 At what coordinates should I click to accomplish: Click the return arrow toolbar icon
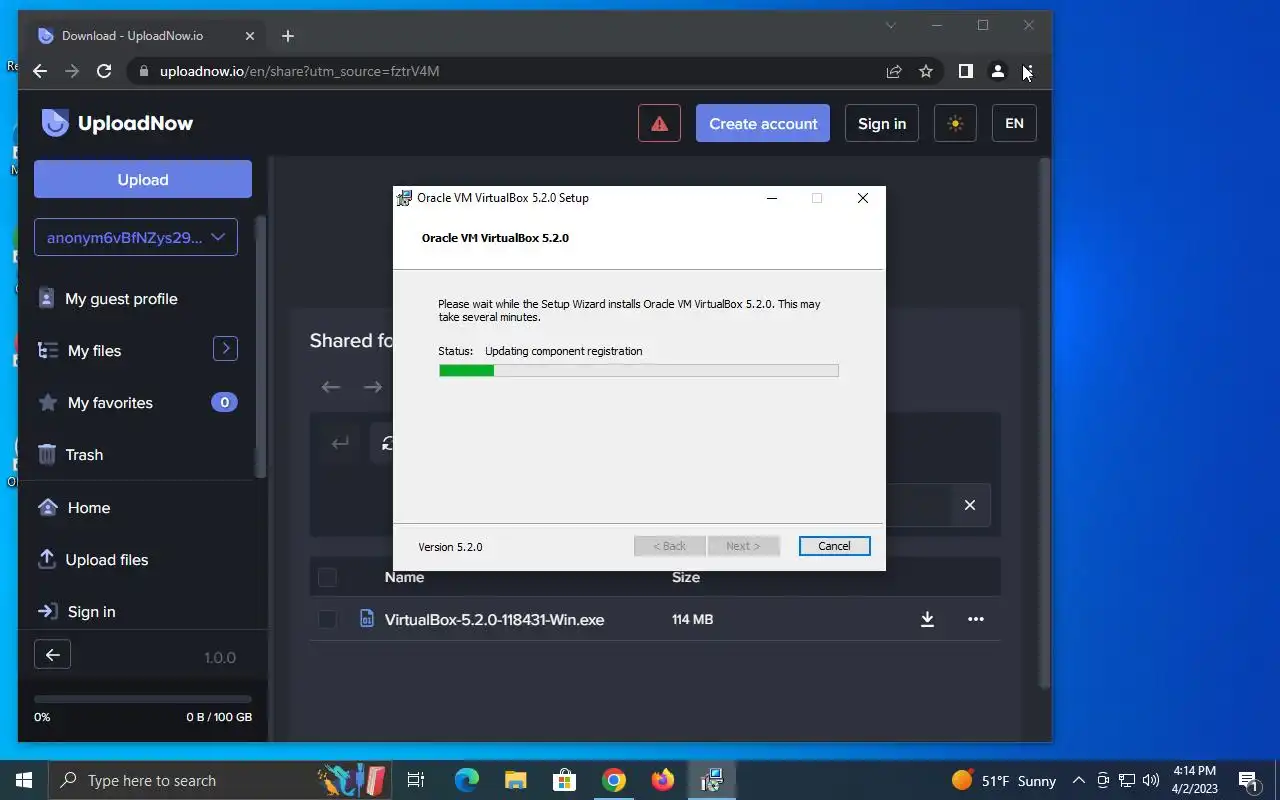tap(341, 443)
